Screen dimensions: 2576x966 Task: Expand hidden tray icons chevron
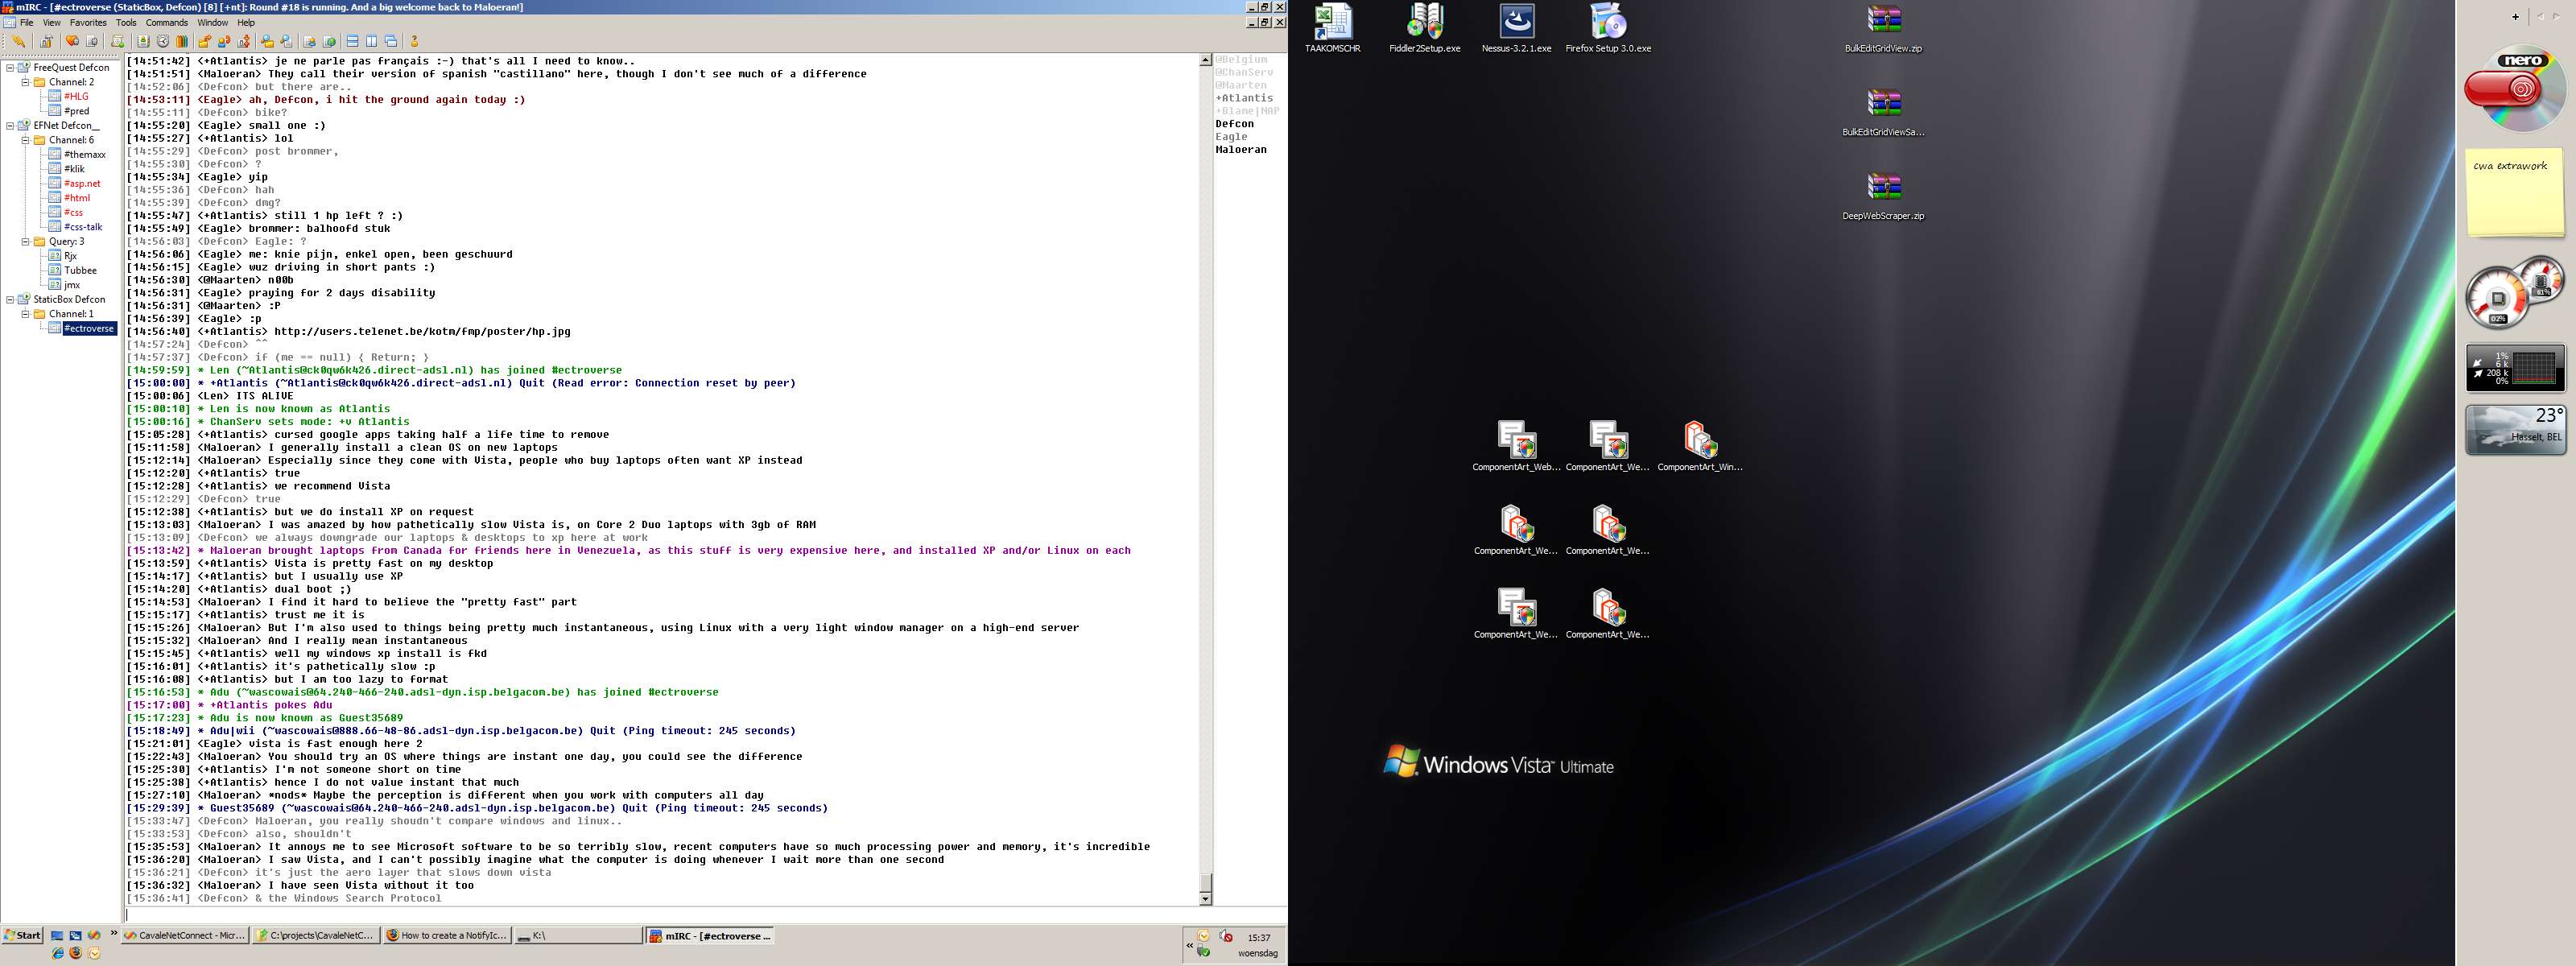(x=1190, y=945)
